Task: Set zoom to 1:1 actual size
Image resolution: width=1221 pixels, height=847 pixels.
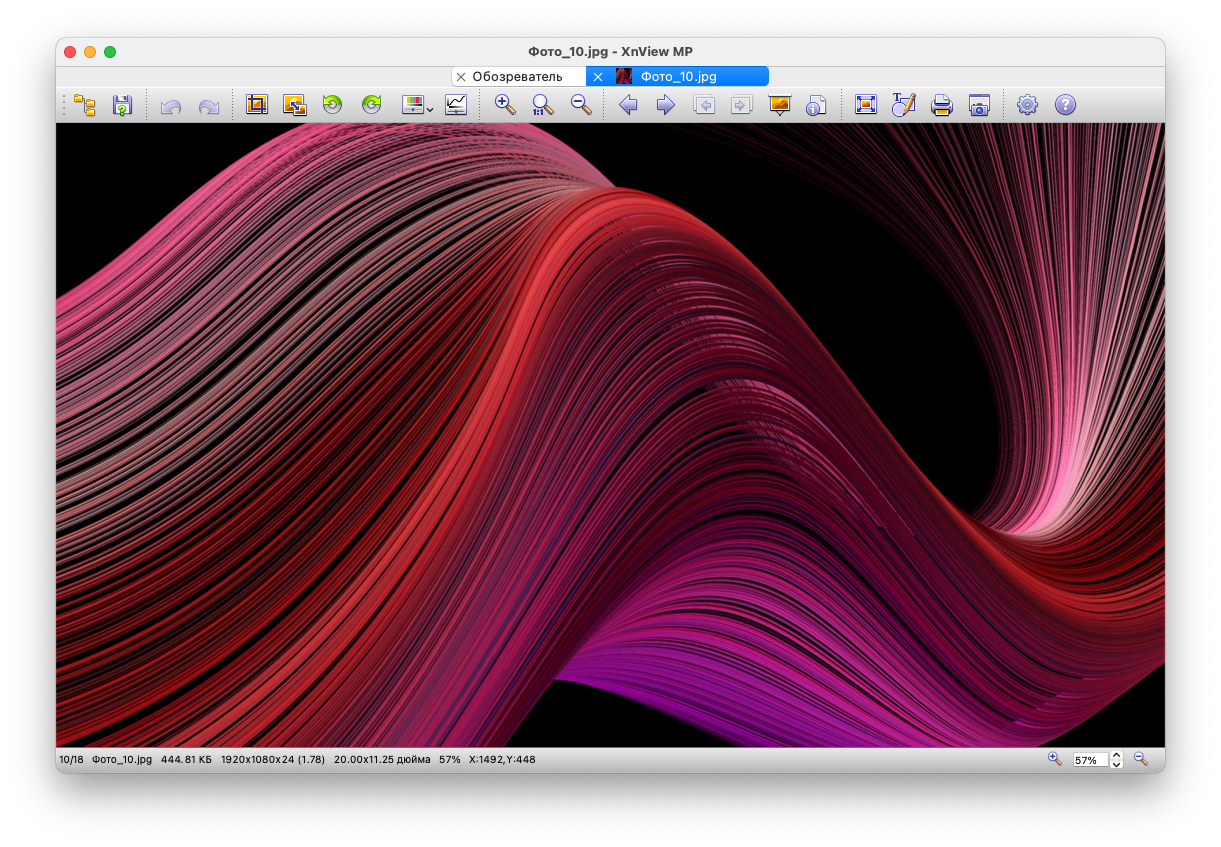Action: [x=543, y=105]
